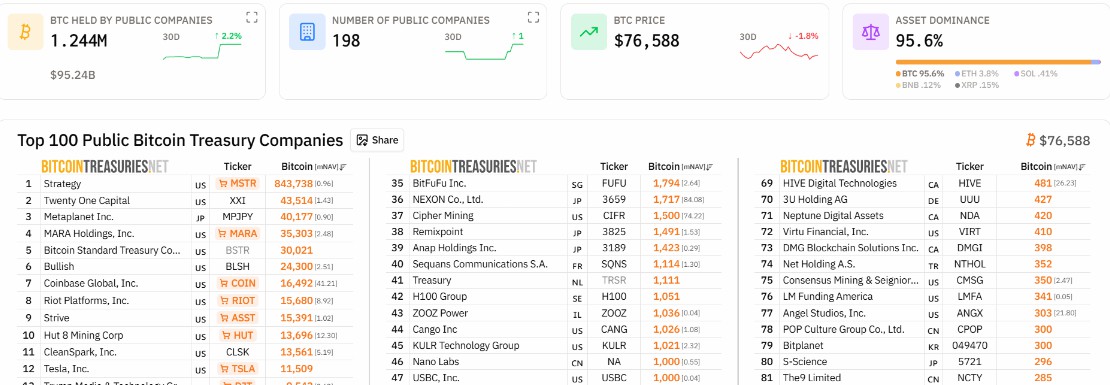This screenshot has height=385, width=1110.
Task: Expand the BTC held chart fullscreen
Action: point(251,17)
